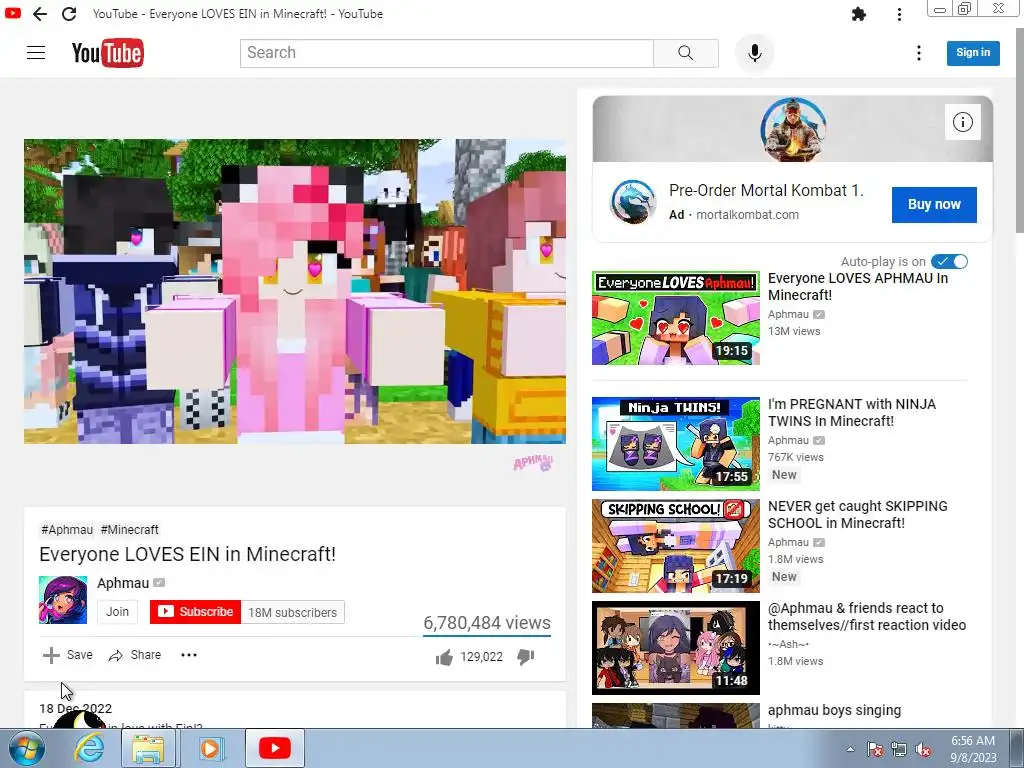
Task: Like the video with thumbs up
Action: click(444, 657)
